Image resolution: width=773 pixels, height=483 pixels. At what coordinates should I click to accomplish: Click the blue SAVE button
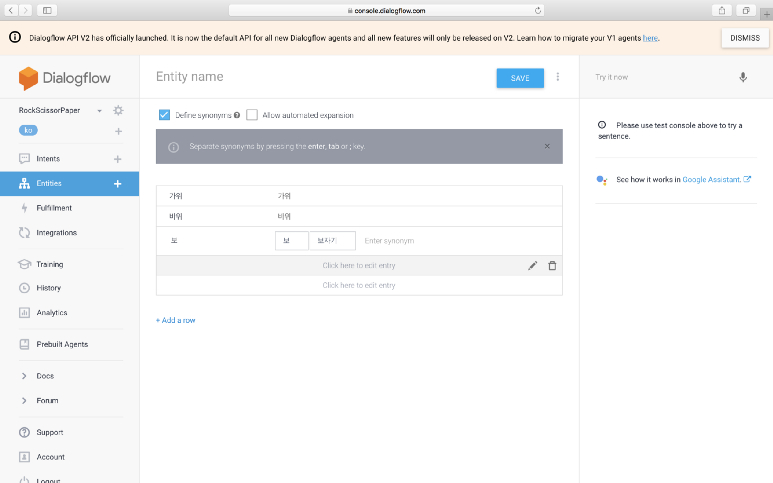pyautogui.click(x=520, y=78)
